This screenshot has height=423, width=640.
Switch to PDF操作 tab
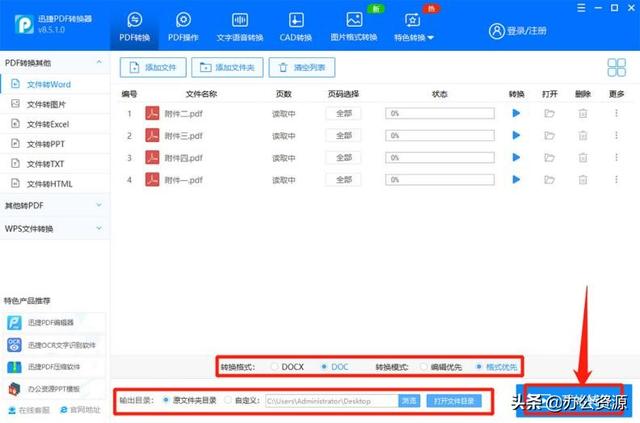183,27
